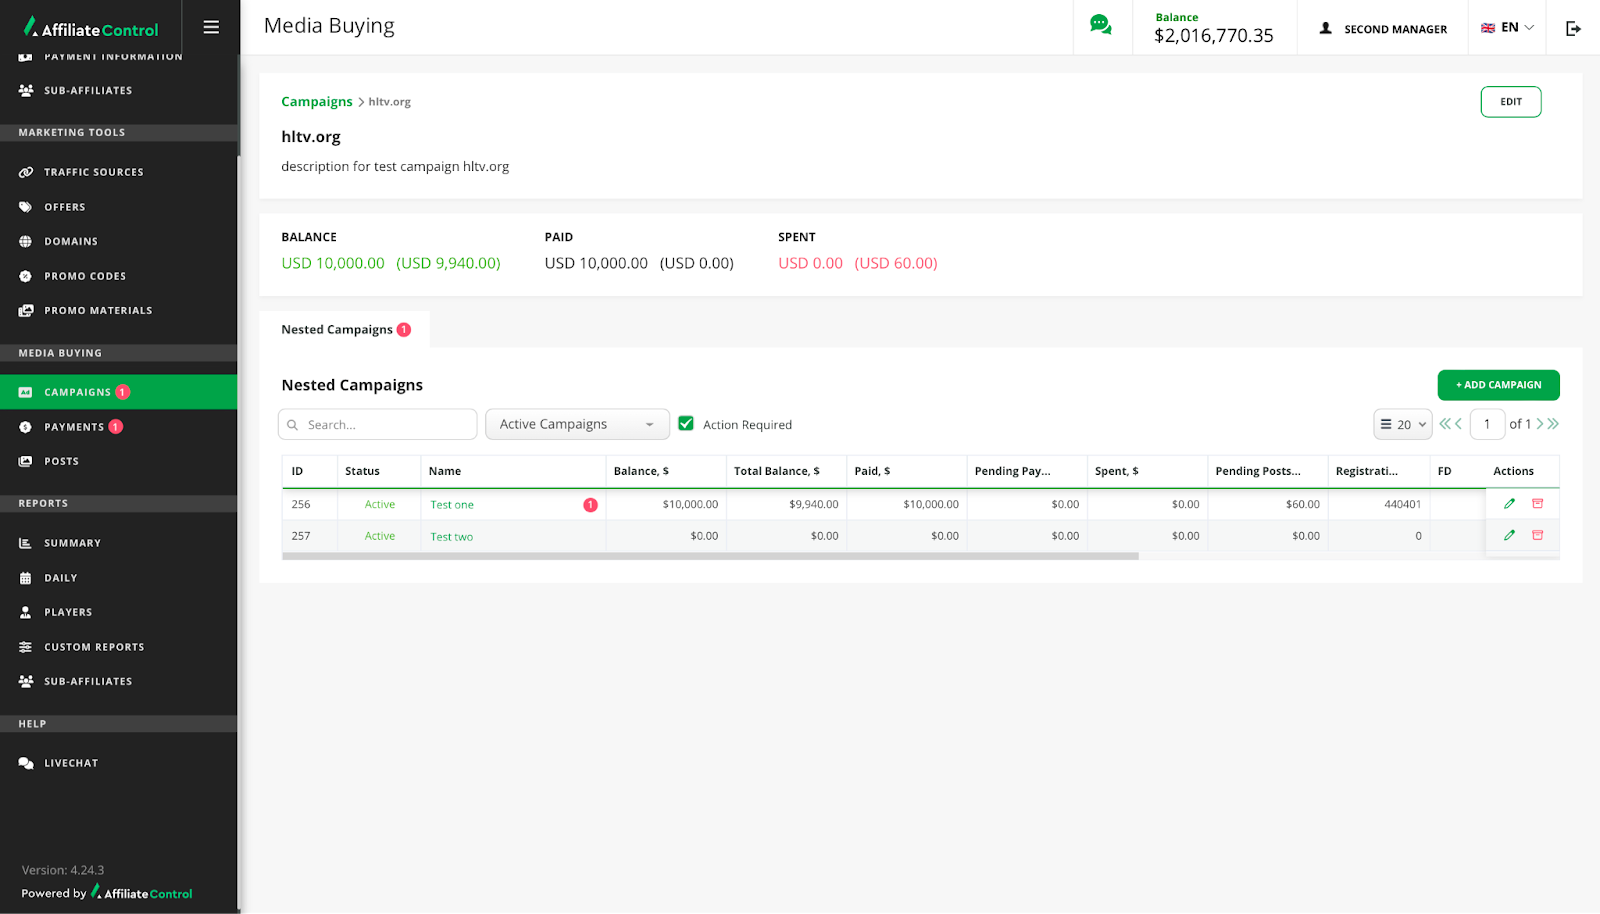
Task: Open Traffic Sources in the sidebar
Action: 93,172
